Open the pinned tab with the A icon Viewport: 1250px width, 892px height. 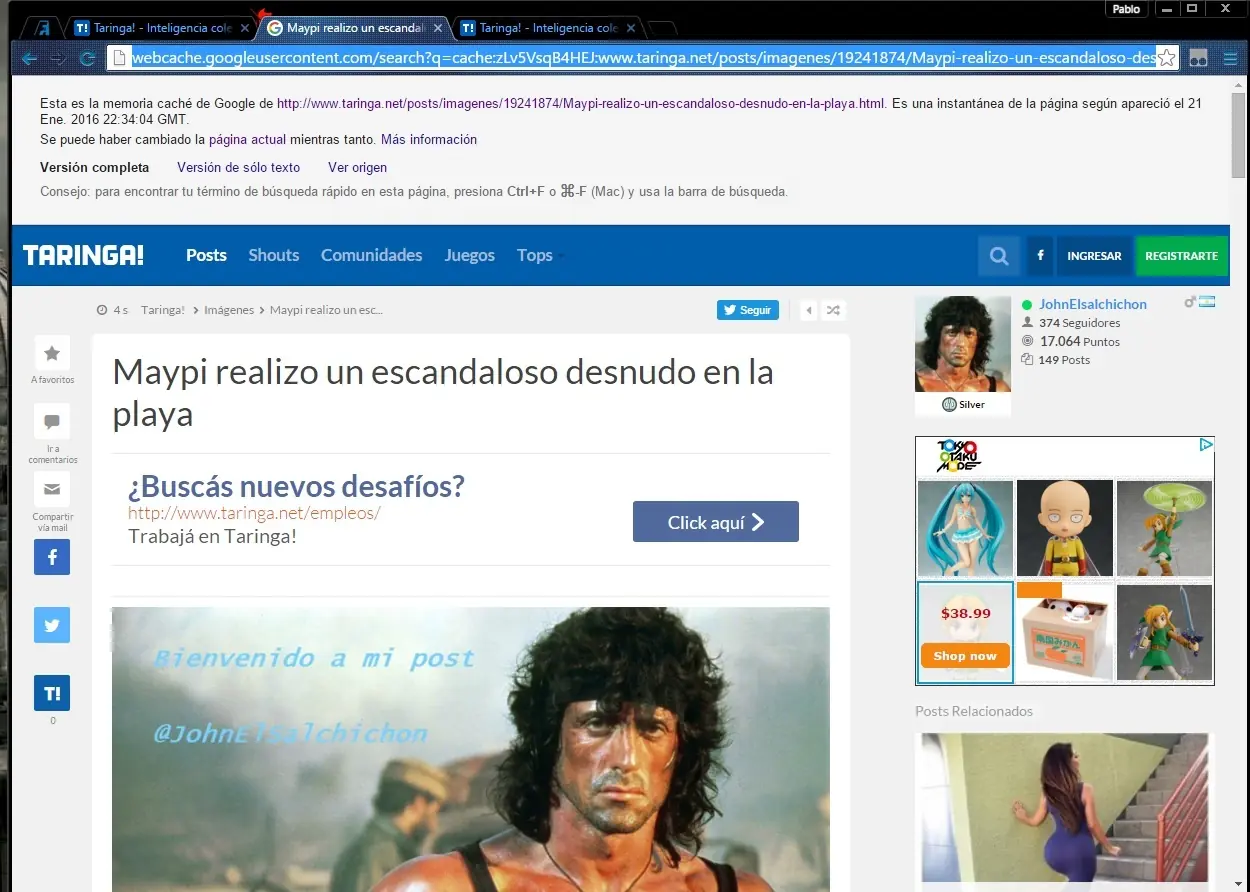42,28
